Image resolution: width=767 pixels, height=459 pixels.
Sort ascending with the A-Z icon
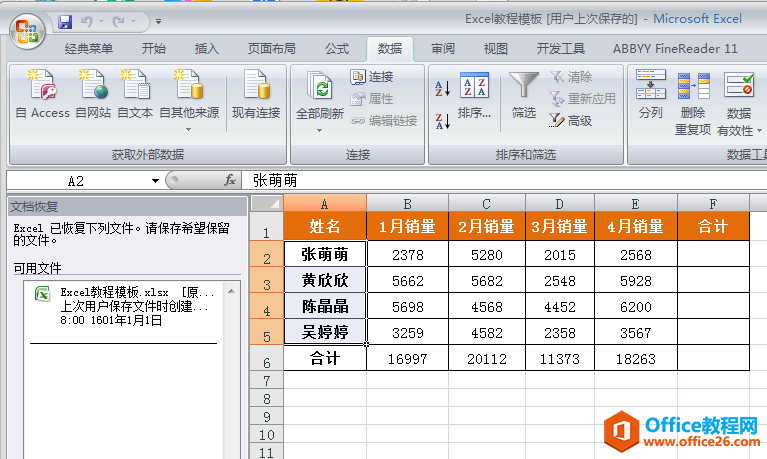(x=442, y=90)
